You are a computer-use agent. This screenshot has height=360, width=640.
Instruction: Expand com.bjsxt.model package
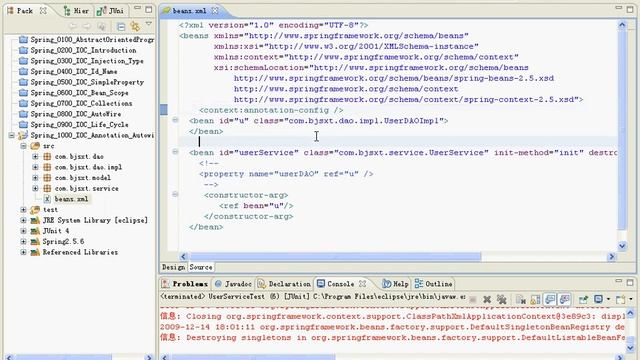click(35, 178)
